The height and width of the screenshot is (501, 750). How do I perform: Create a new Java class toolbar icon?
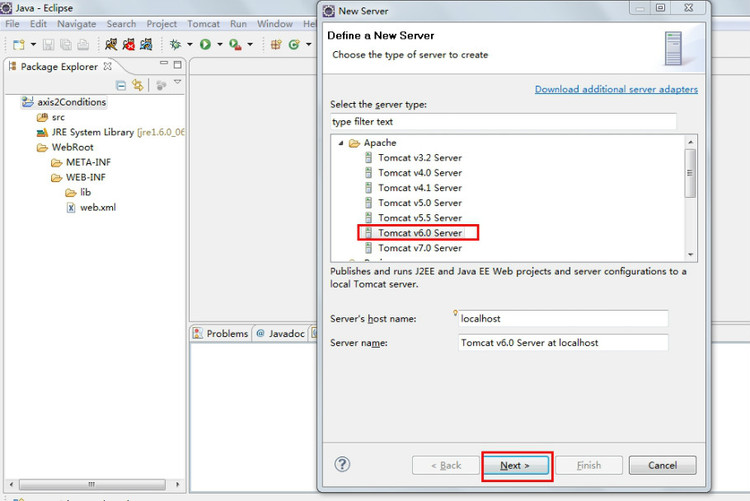(294, 45)
